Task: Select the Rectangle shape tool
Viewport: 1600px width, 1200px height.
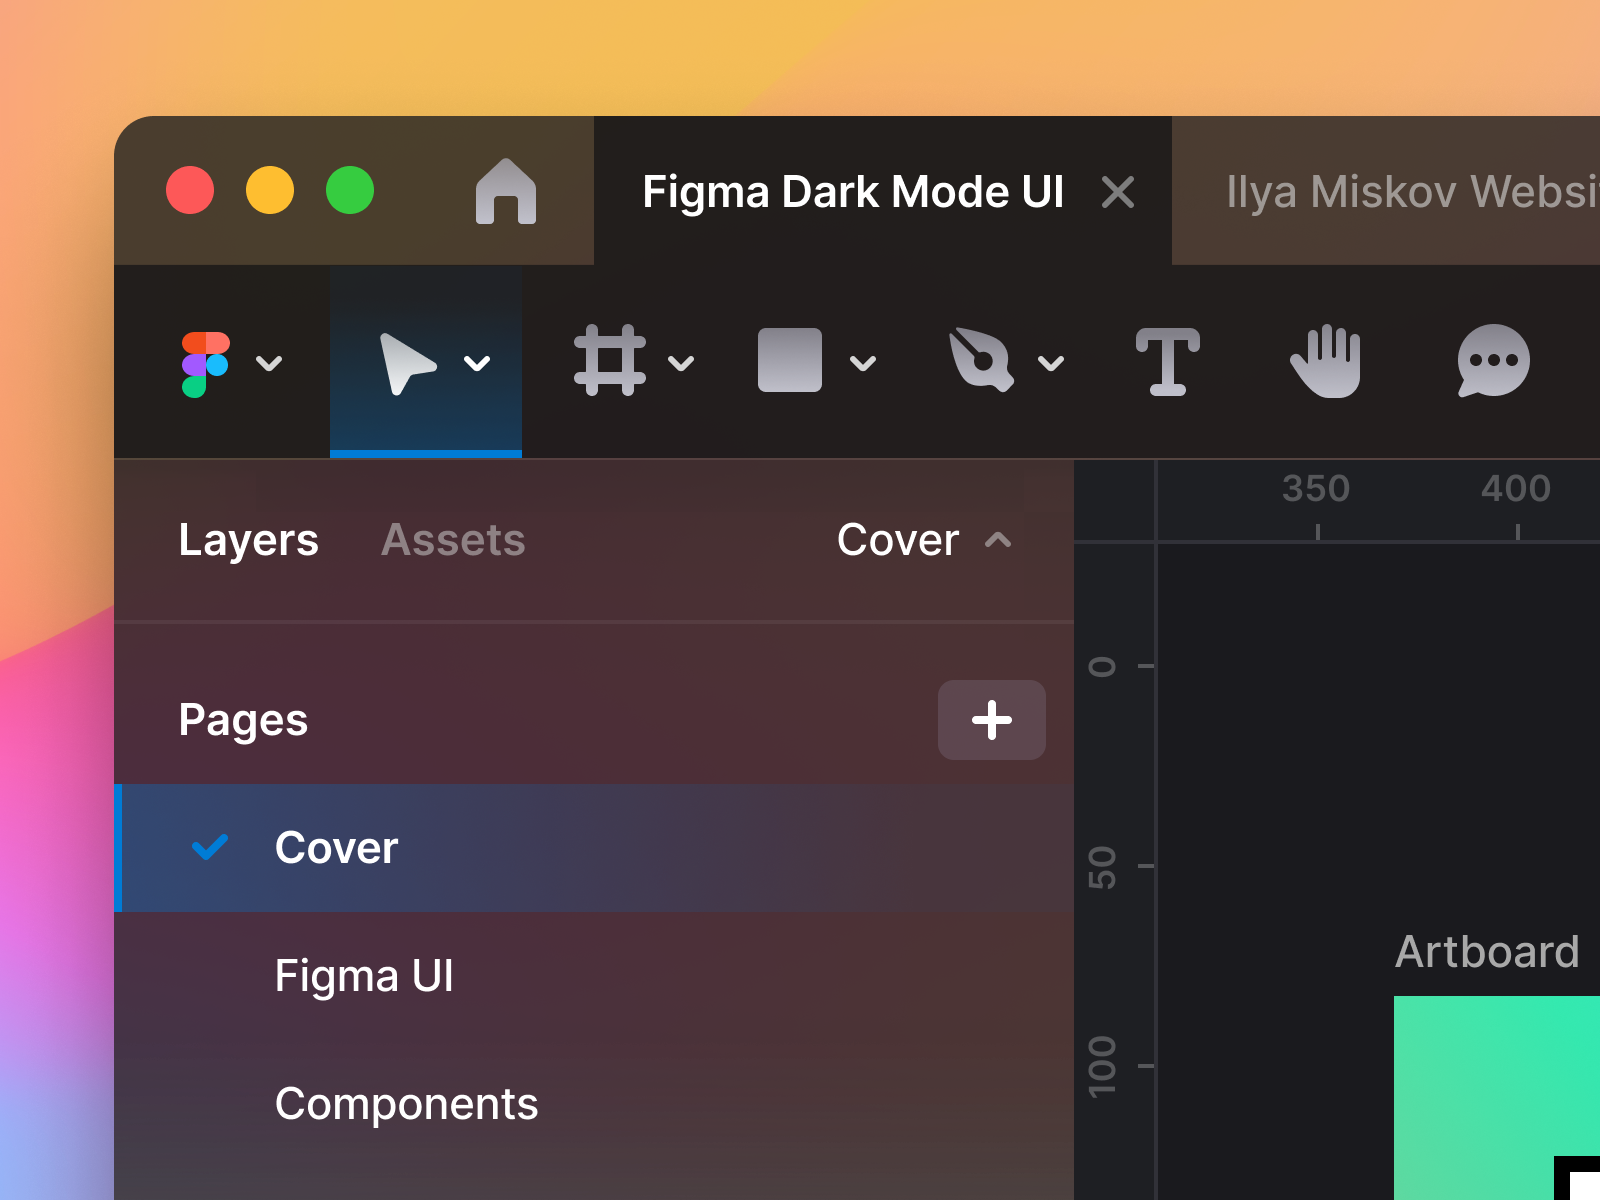Action: pyautogui.click(x=790, y=362)
